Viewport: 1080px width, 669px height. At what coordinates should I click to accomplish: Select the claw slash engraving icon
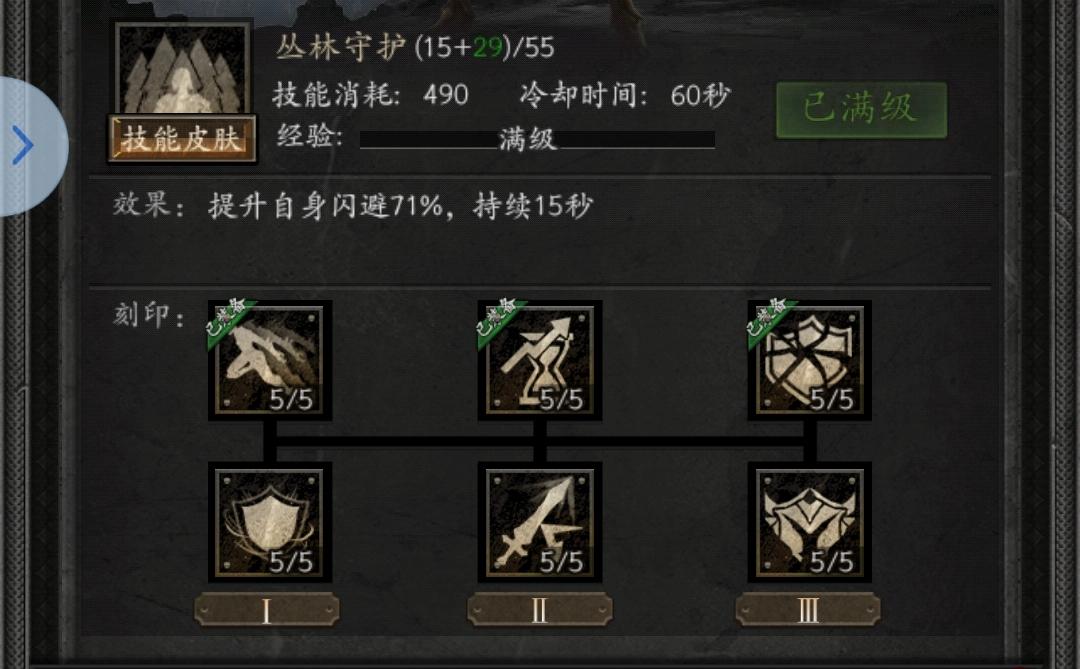270,360
